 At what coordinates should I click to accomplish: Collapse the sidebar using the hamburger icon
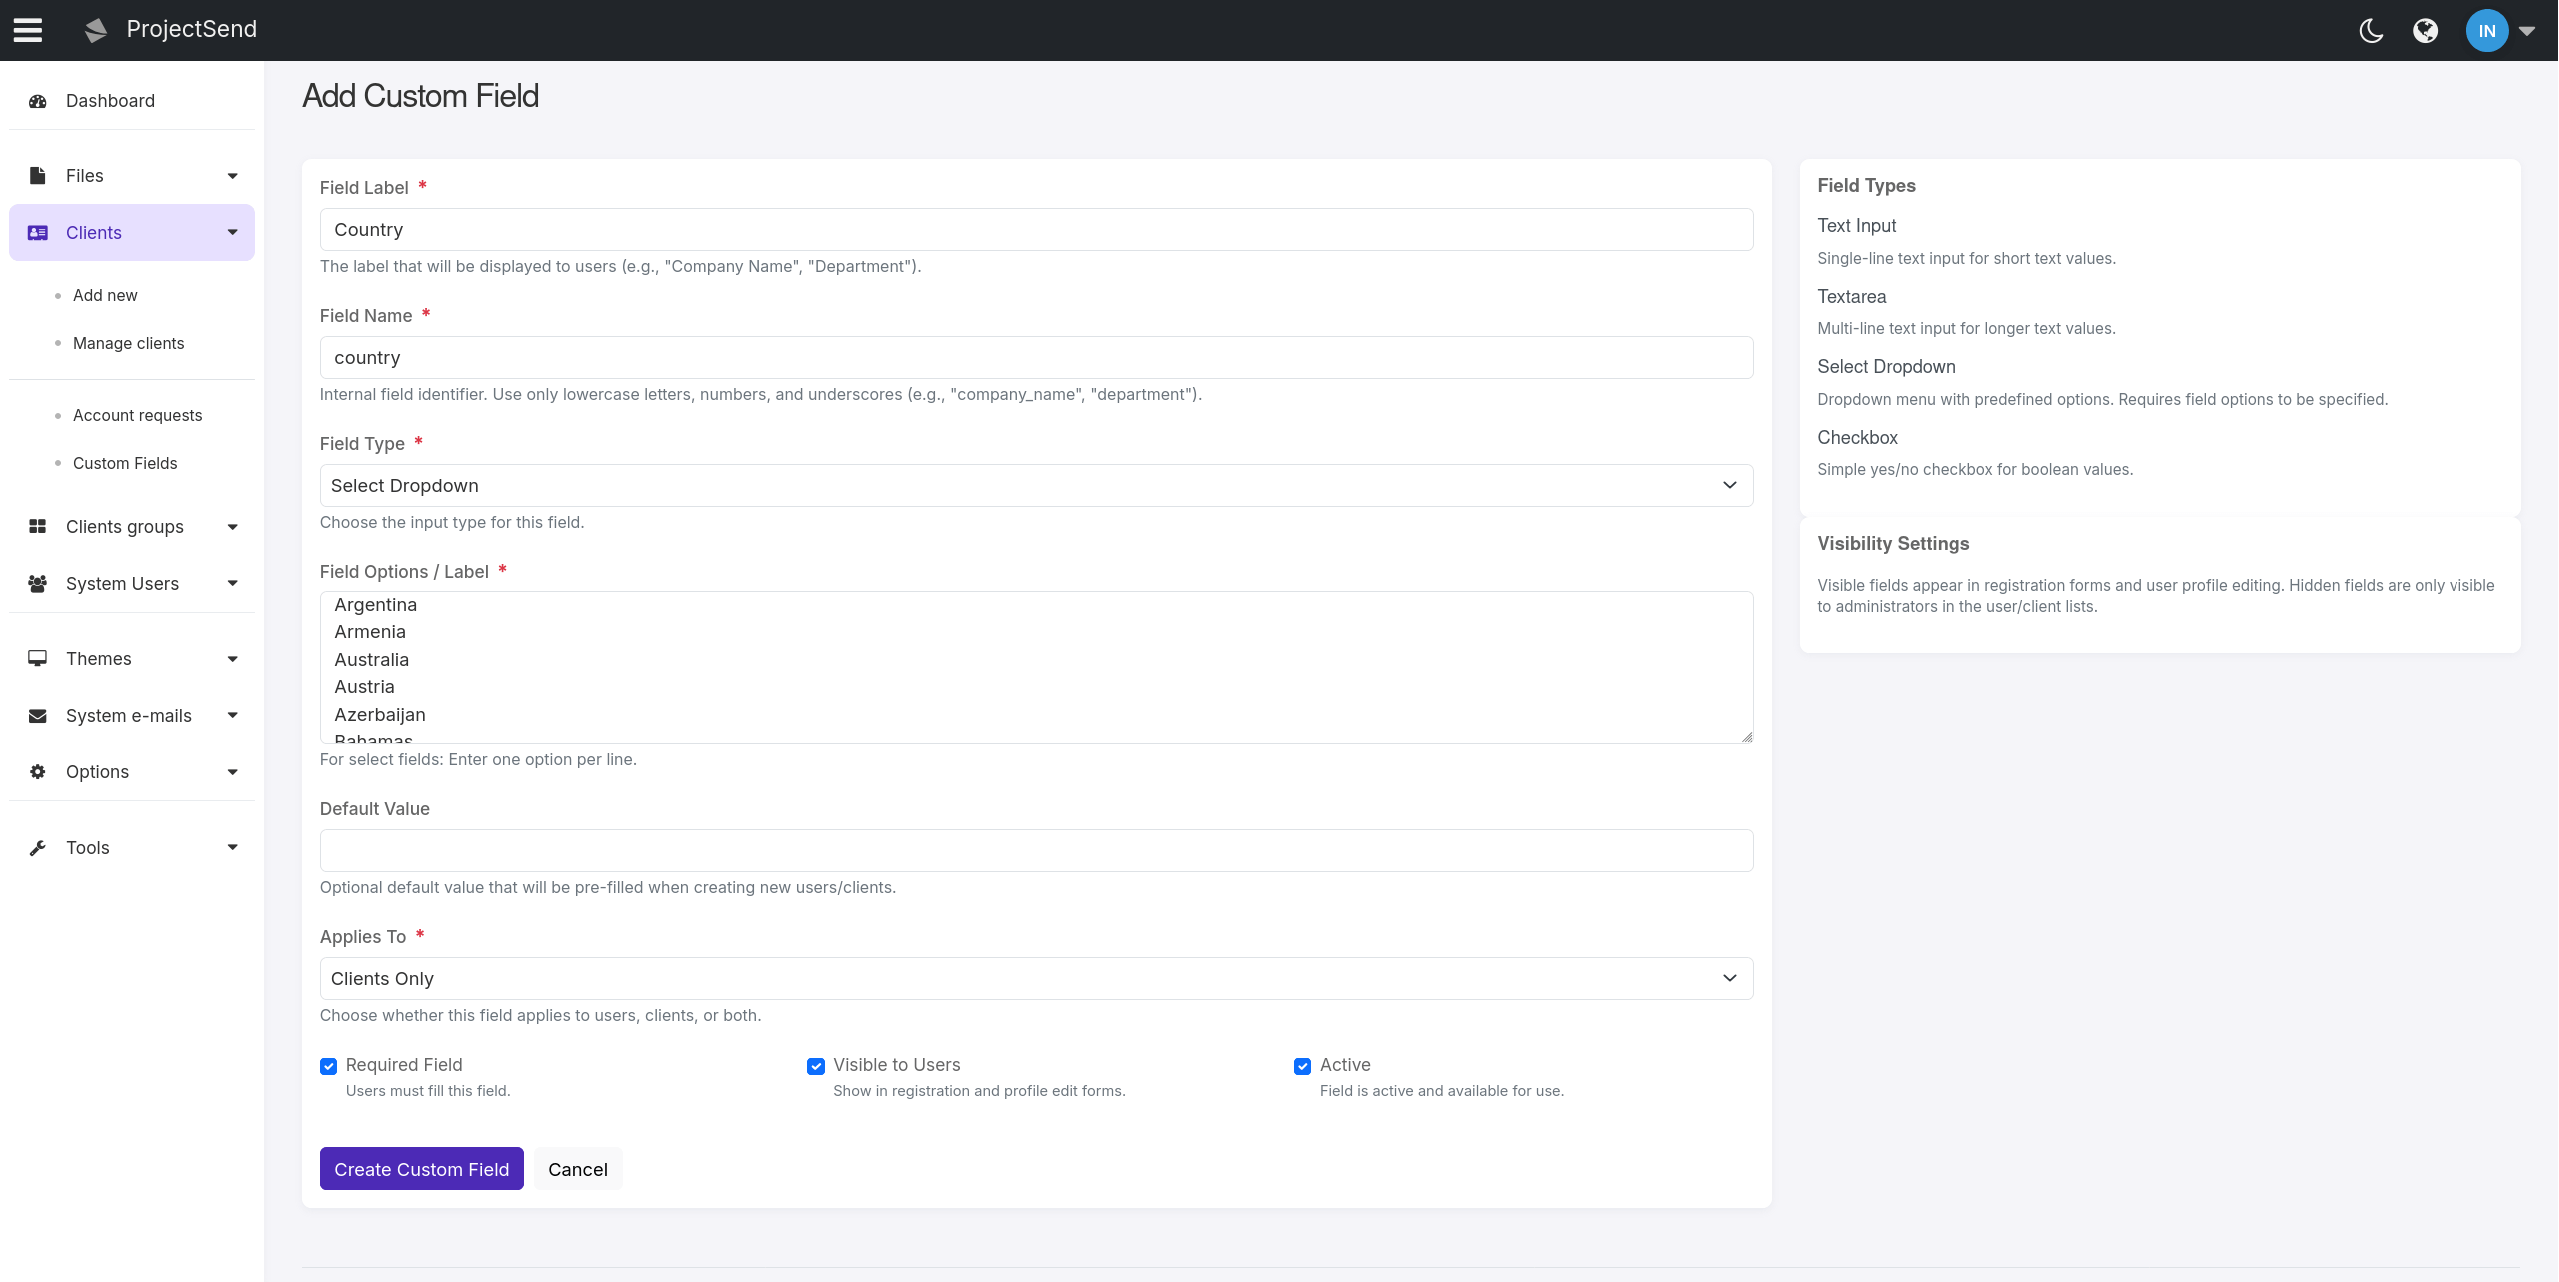tap(27, 30)
